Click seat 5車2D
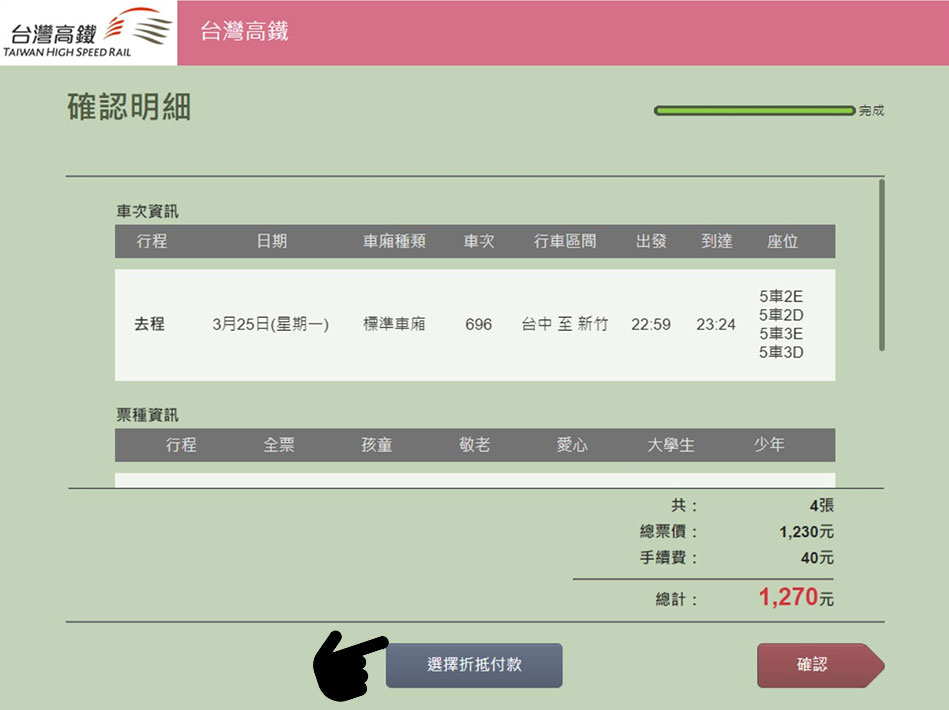The width and height of the screenshot is (949, 710). pos(781,315)
